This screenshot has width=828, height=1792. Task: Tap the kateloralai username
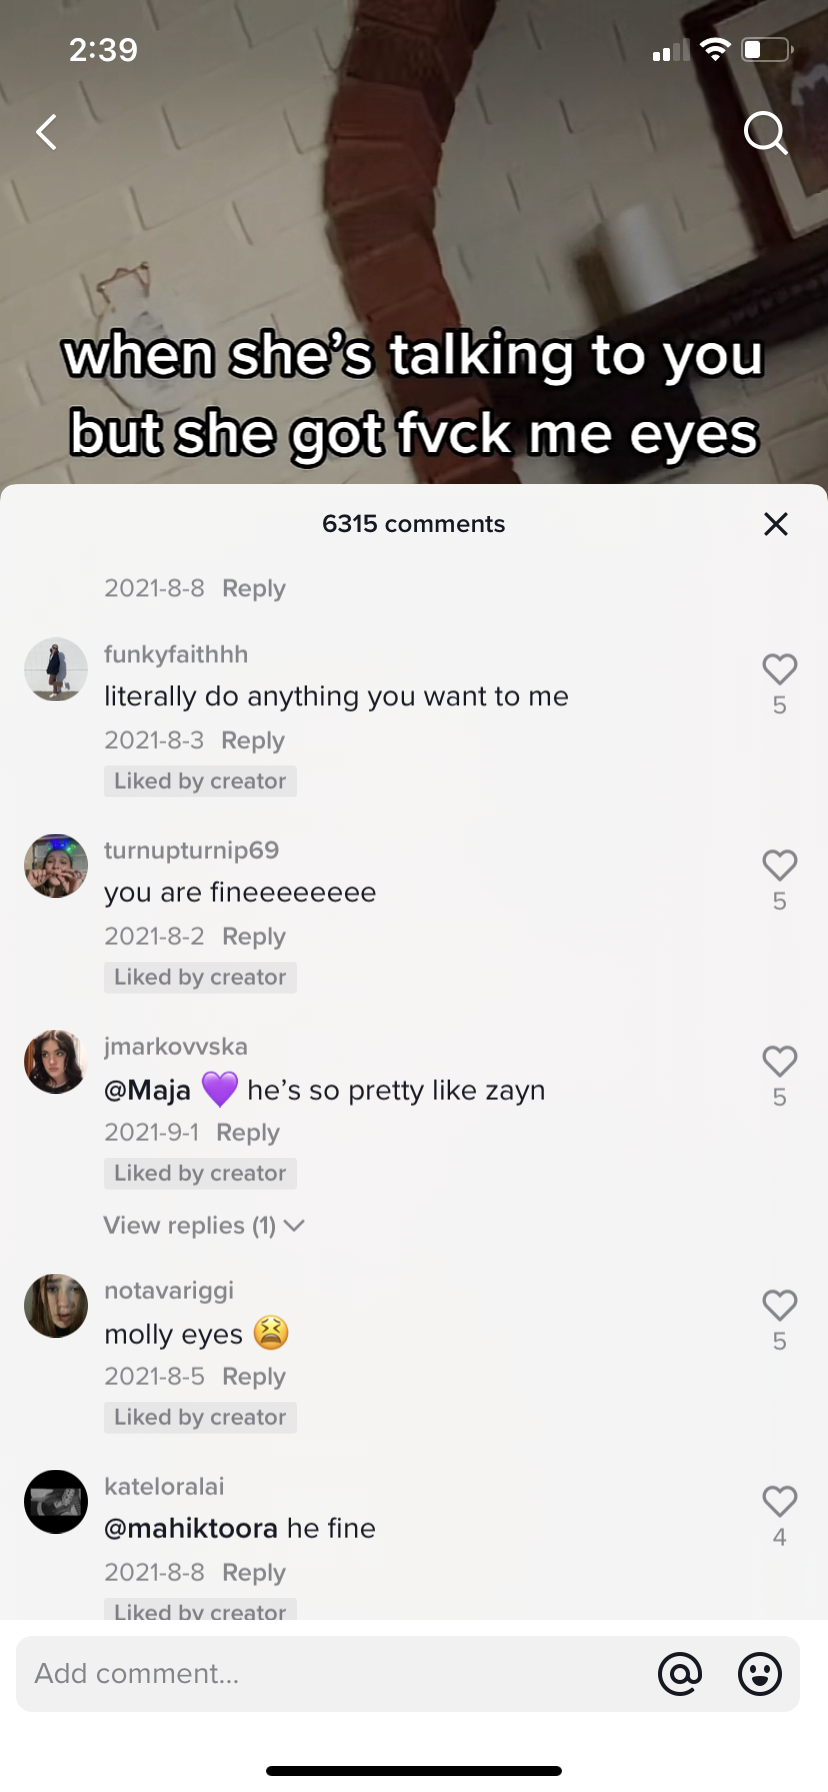point(164,1486)
